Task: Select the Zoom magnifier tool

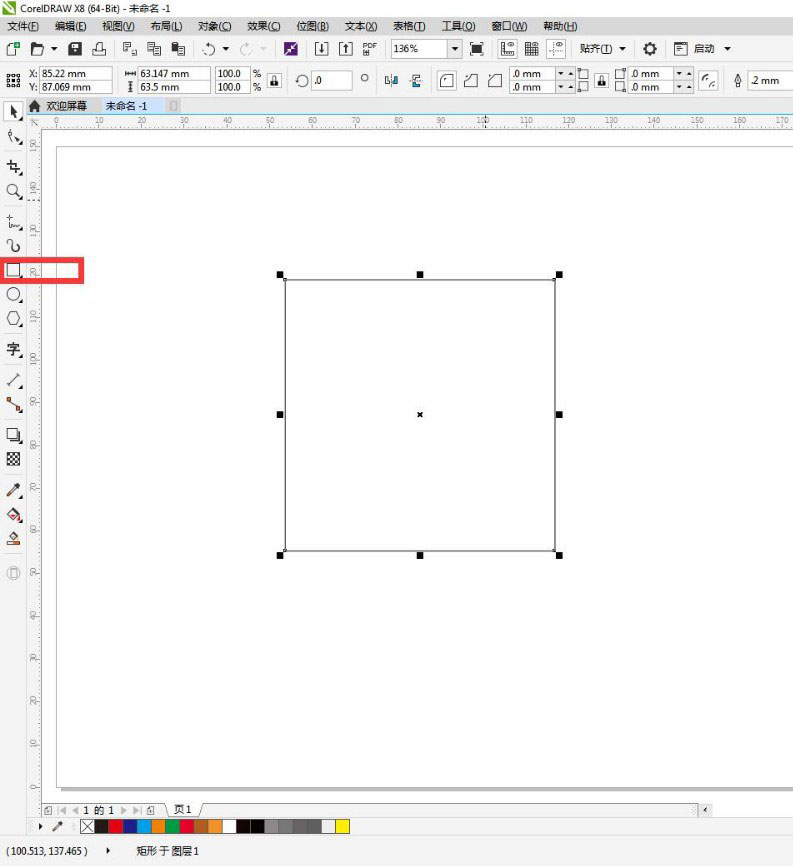Action: coord(14,192)
